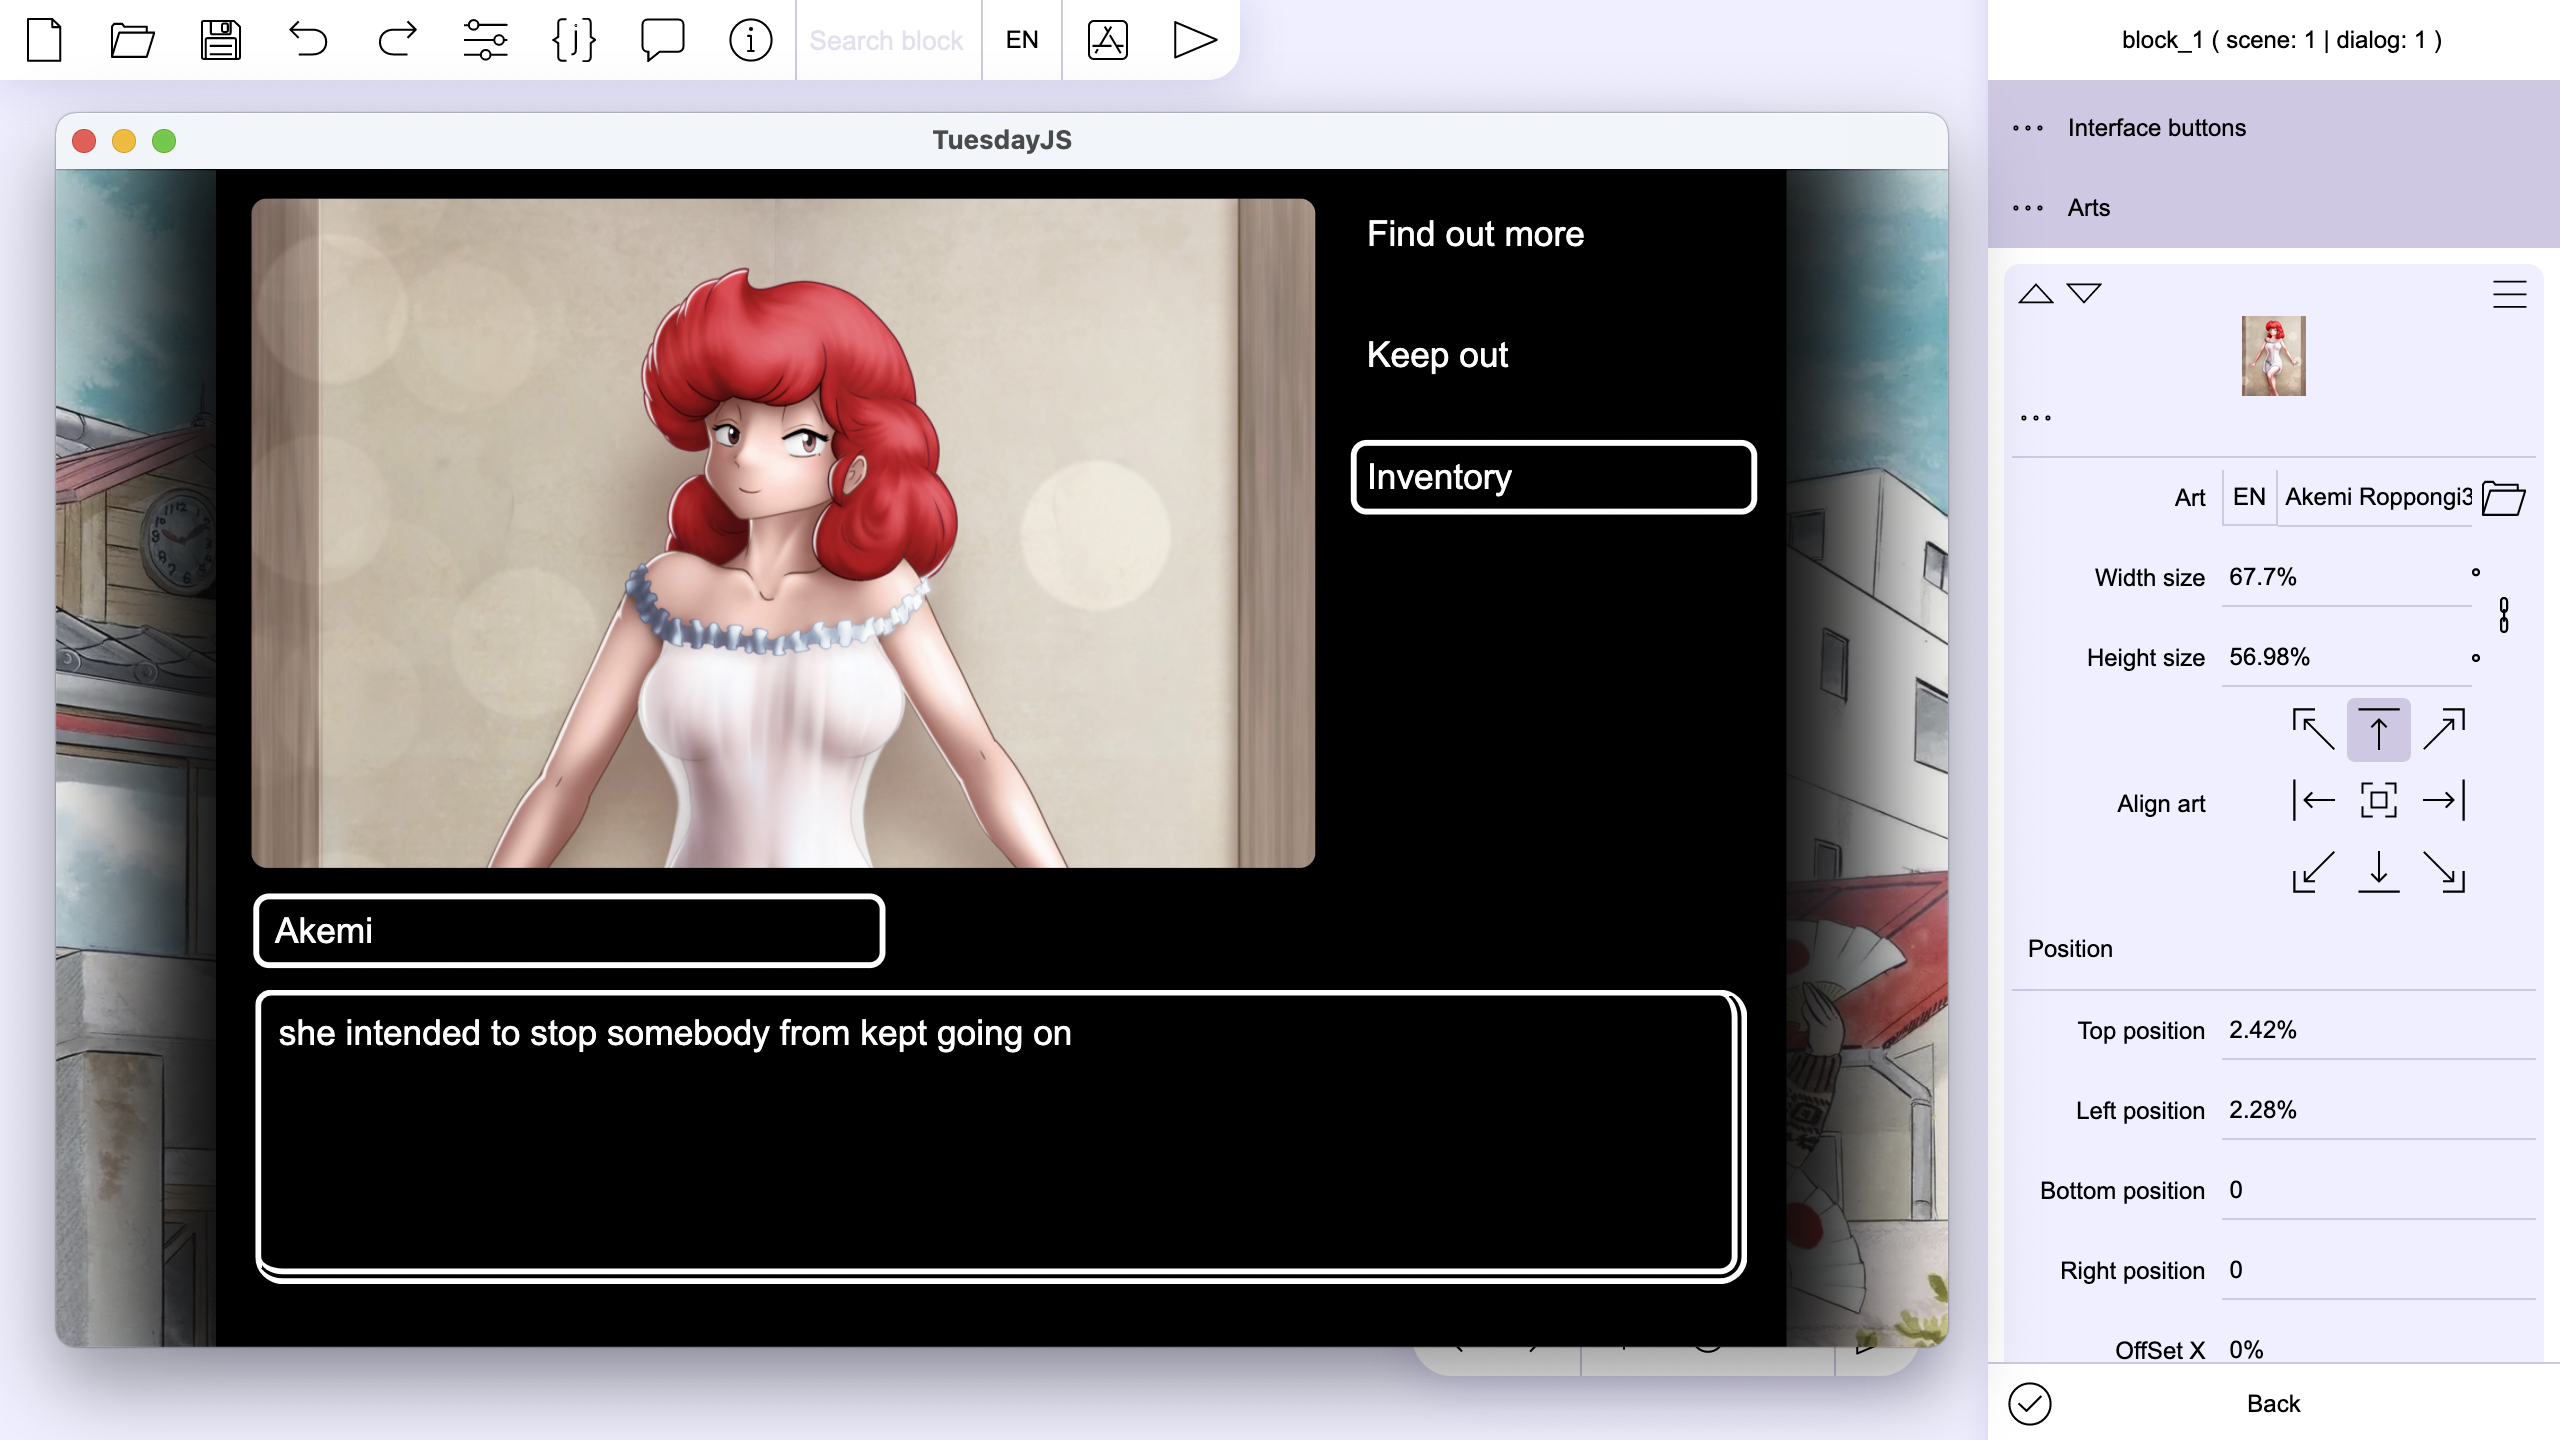This screenshot has width=2560, height=1440.
Task: Open the translation tool icon
Action: click(1108, 40)
